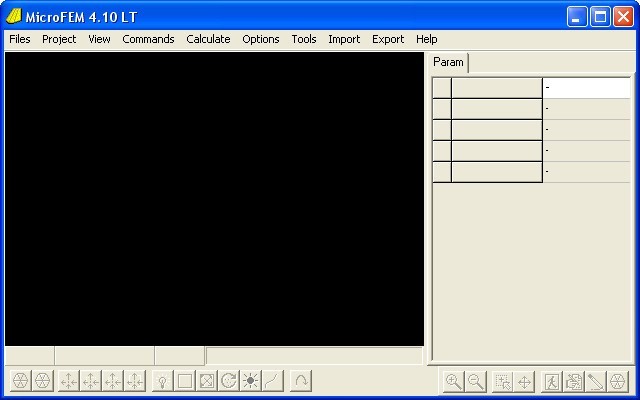
Task: Select the pencil drawing tool
Action: (x=596, y=382)
